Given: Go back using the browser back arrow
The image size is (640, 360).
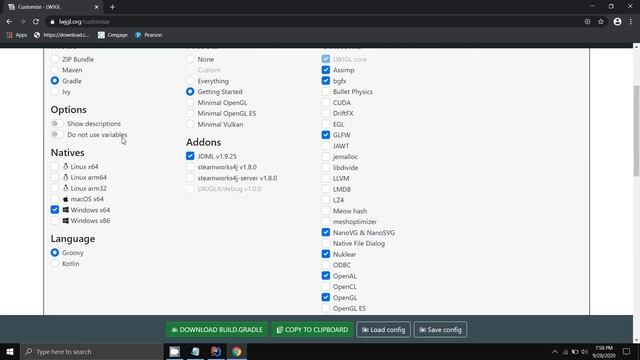Looking at the screenshot, I should click(9, 22).
